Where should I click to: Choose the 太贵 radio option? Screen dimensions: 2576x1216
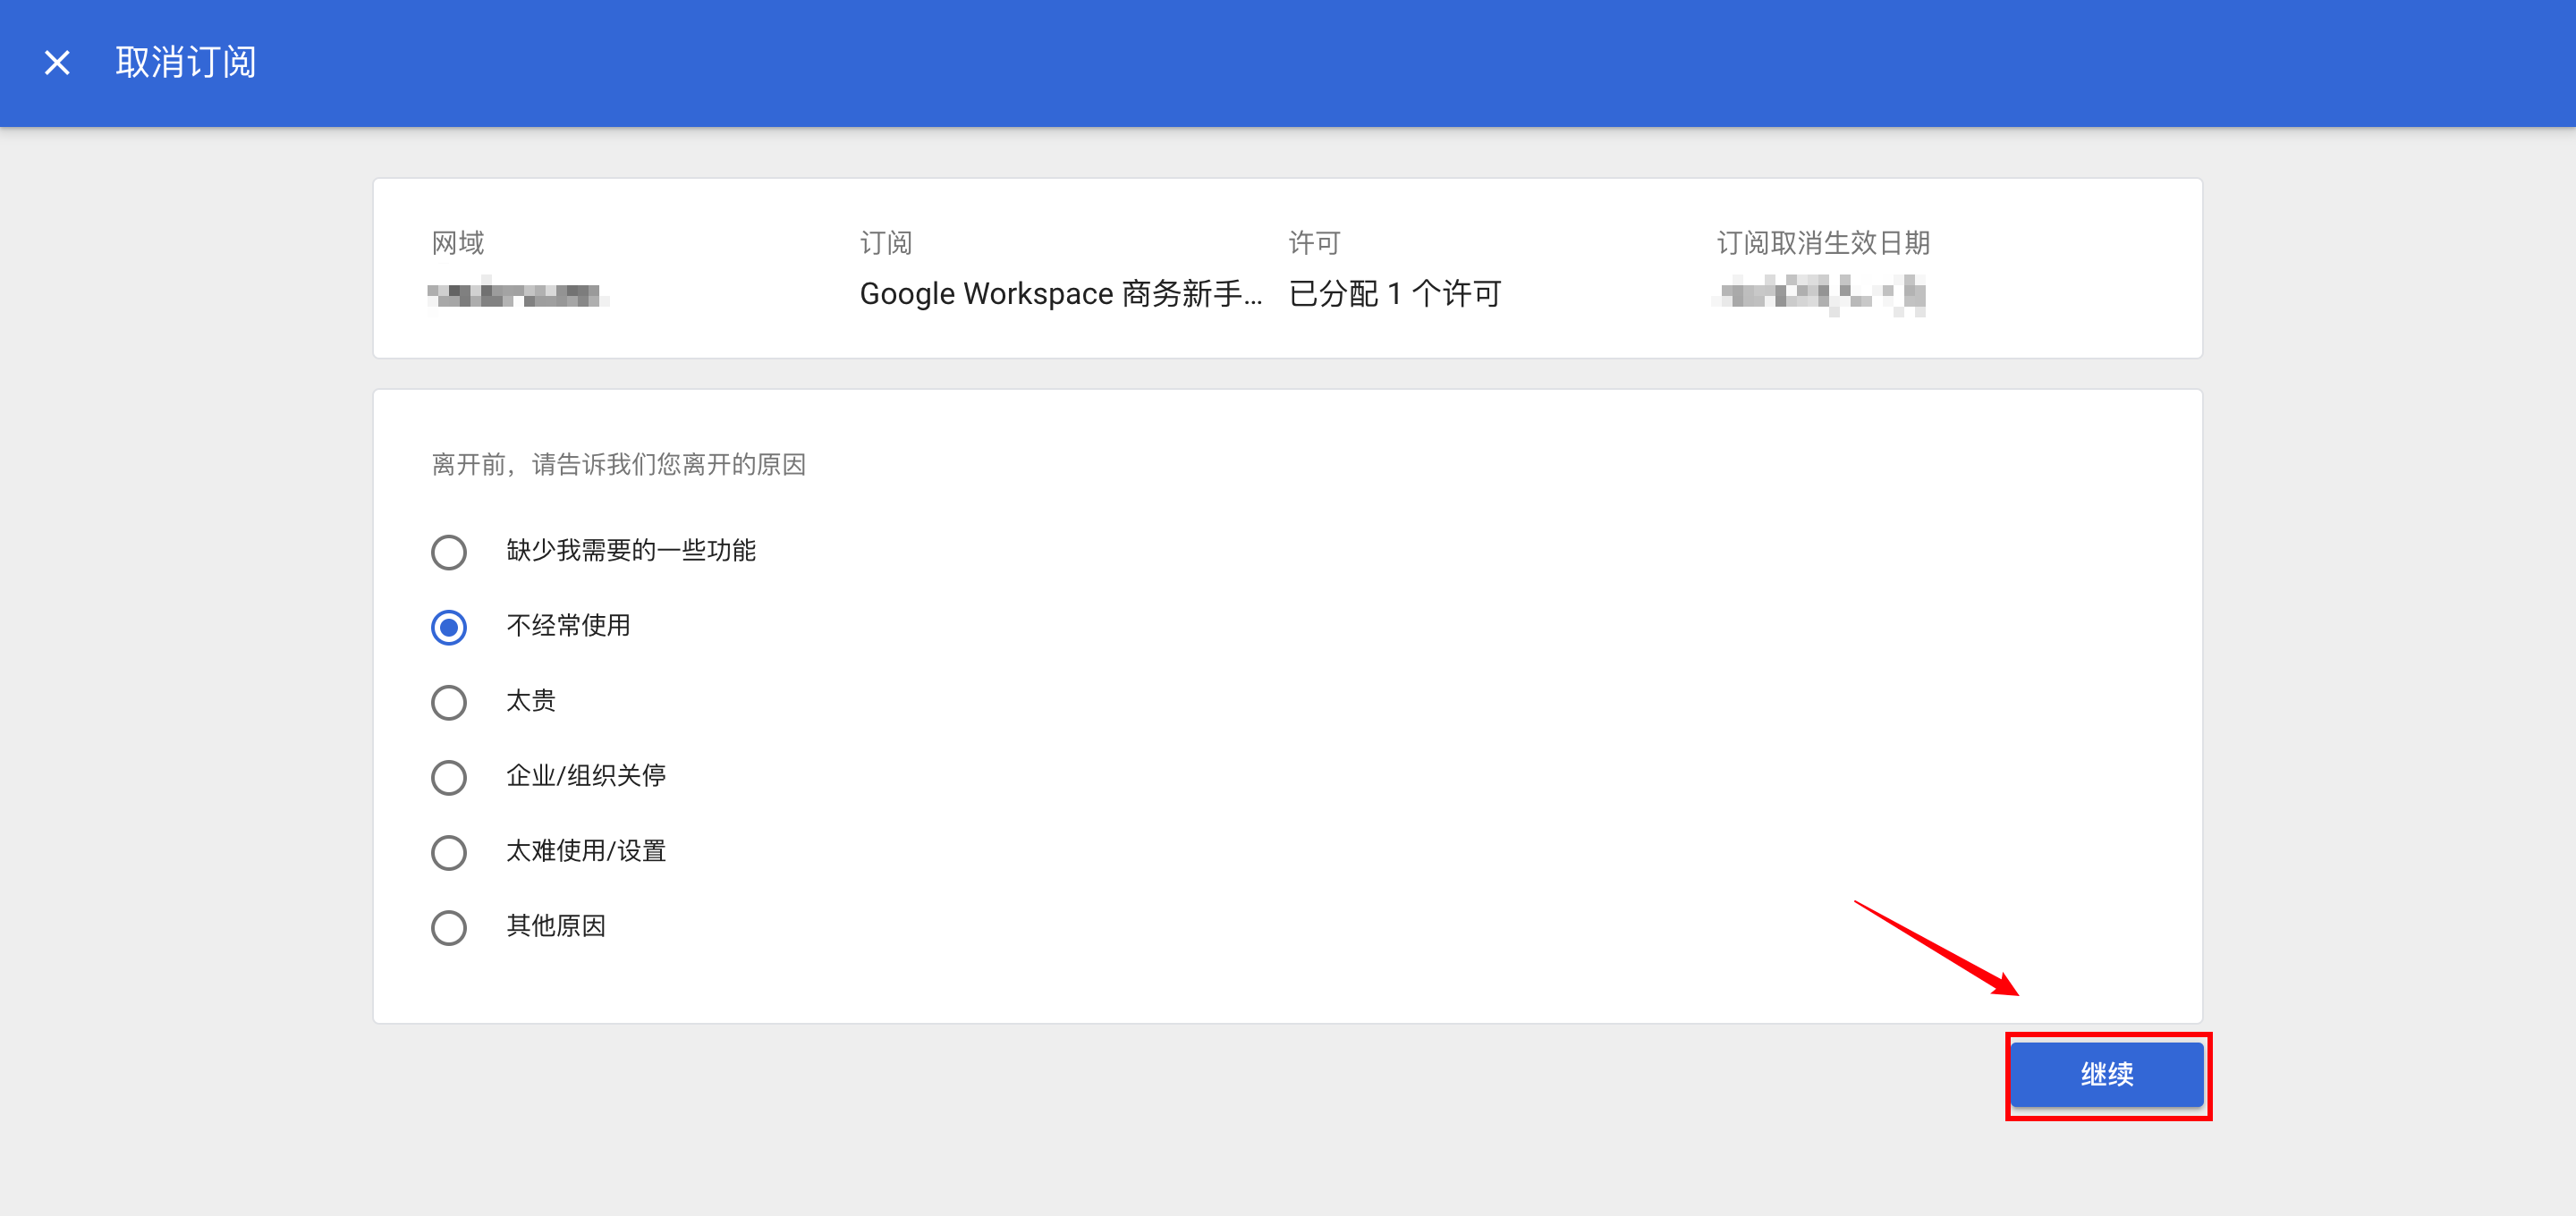pos(449,702)
